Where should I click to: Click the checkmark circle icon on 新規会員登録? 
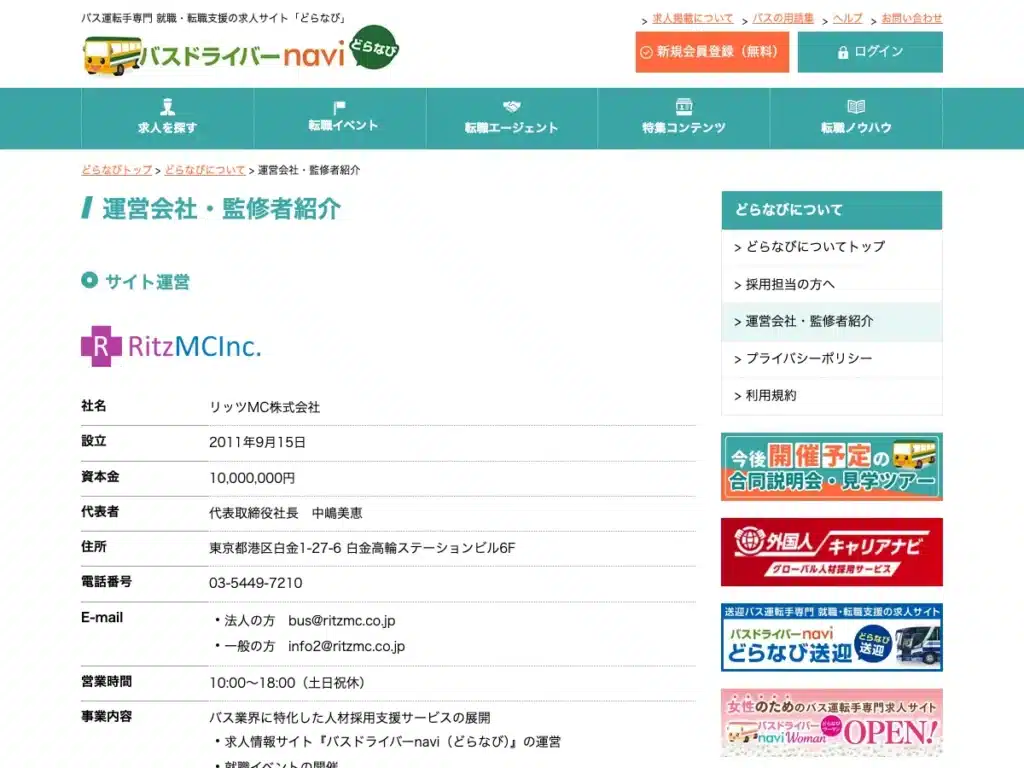(x=646, y=52)
